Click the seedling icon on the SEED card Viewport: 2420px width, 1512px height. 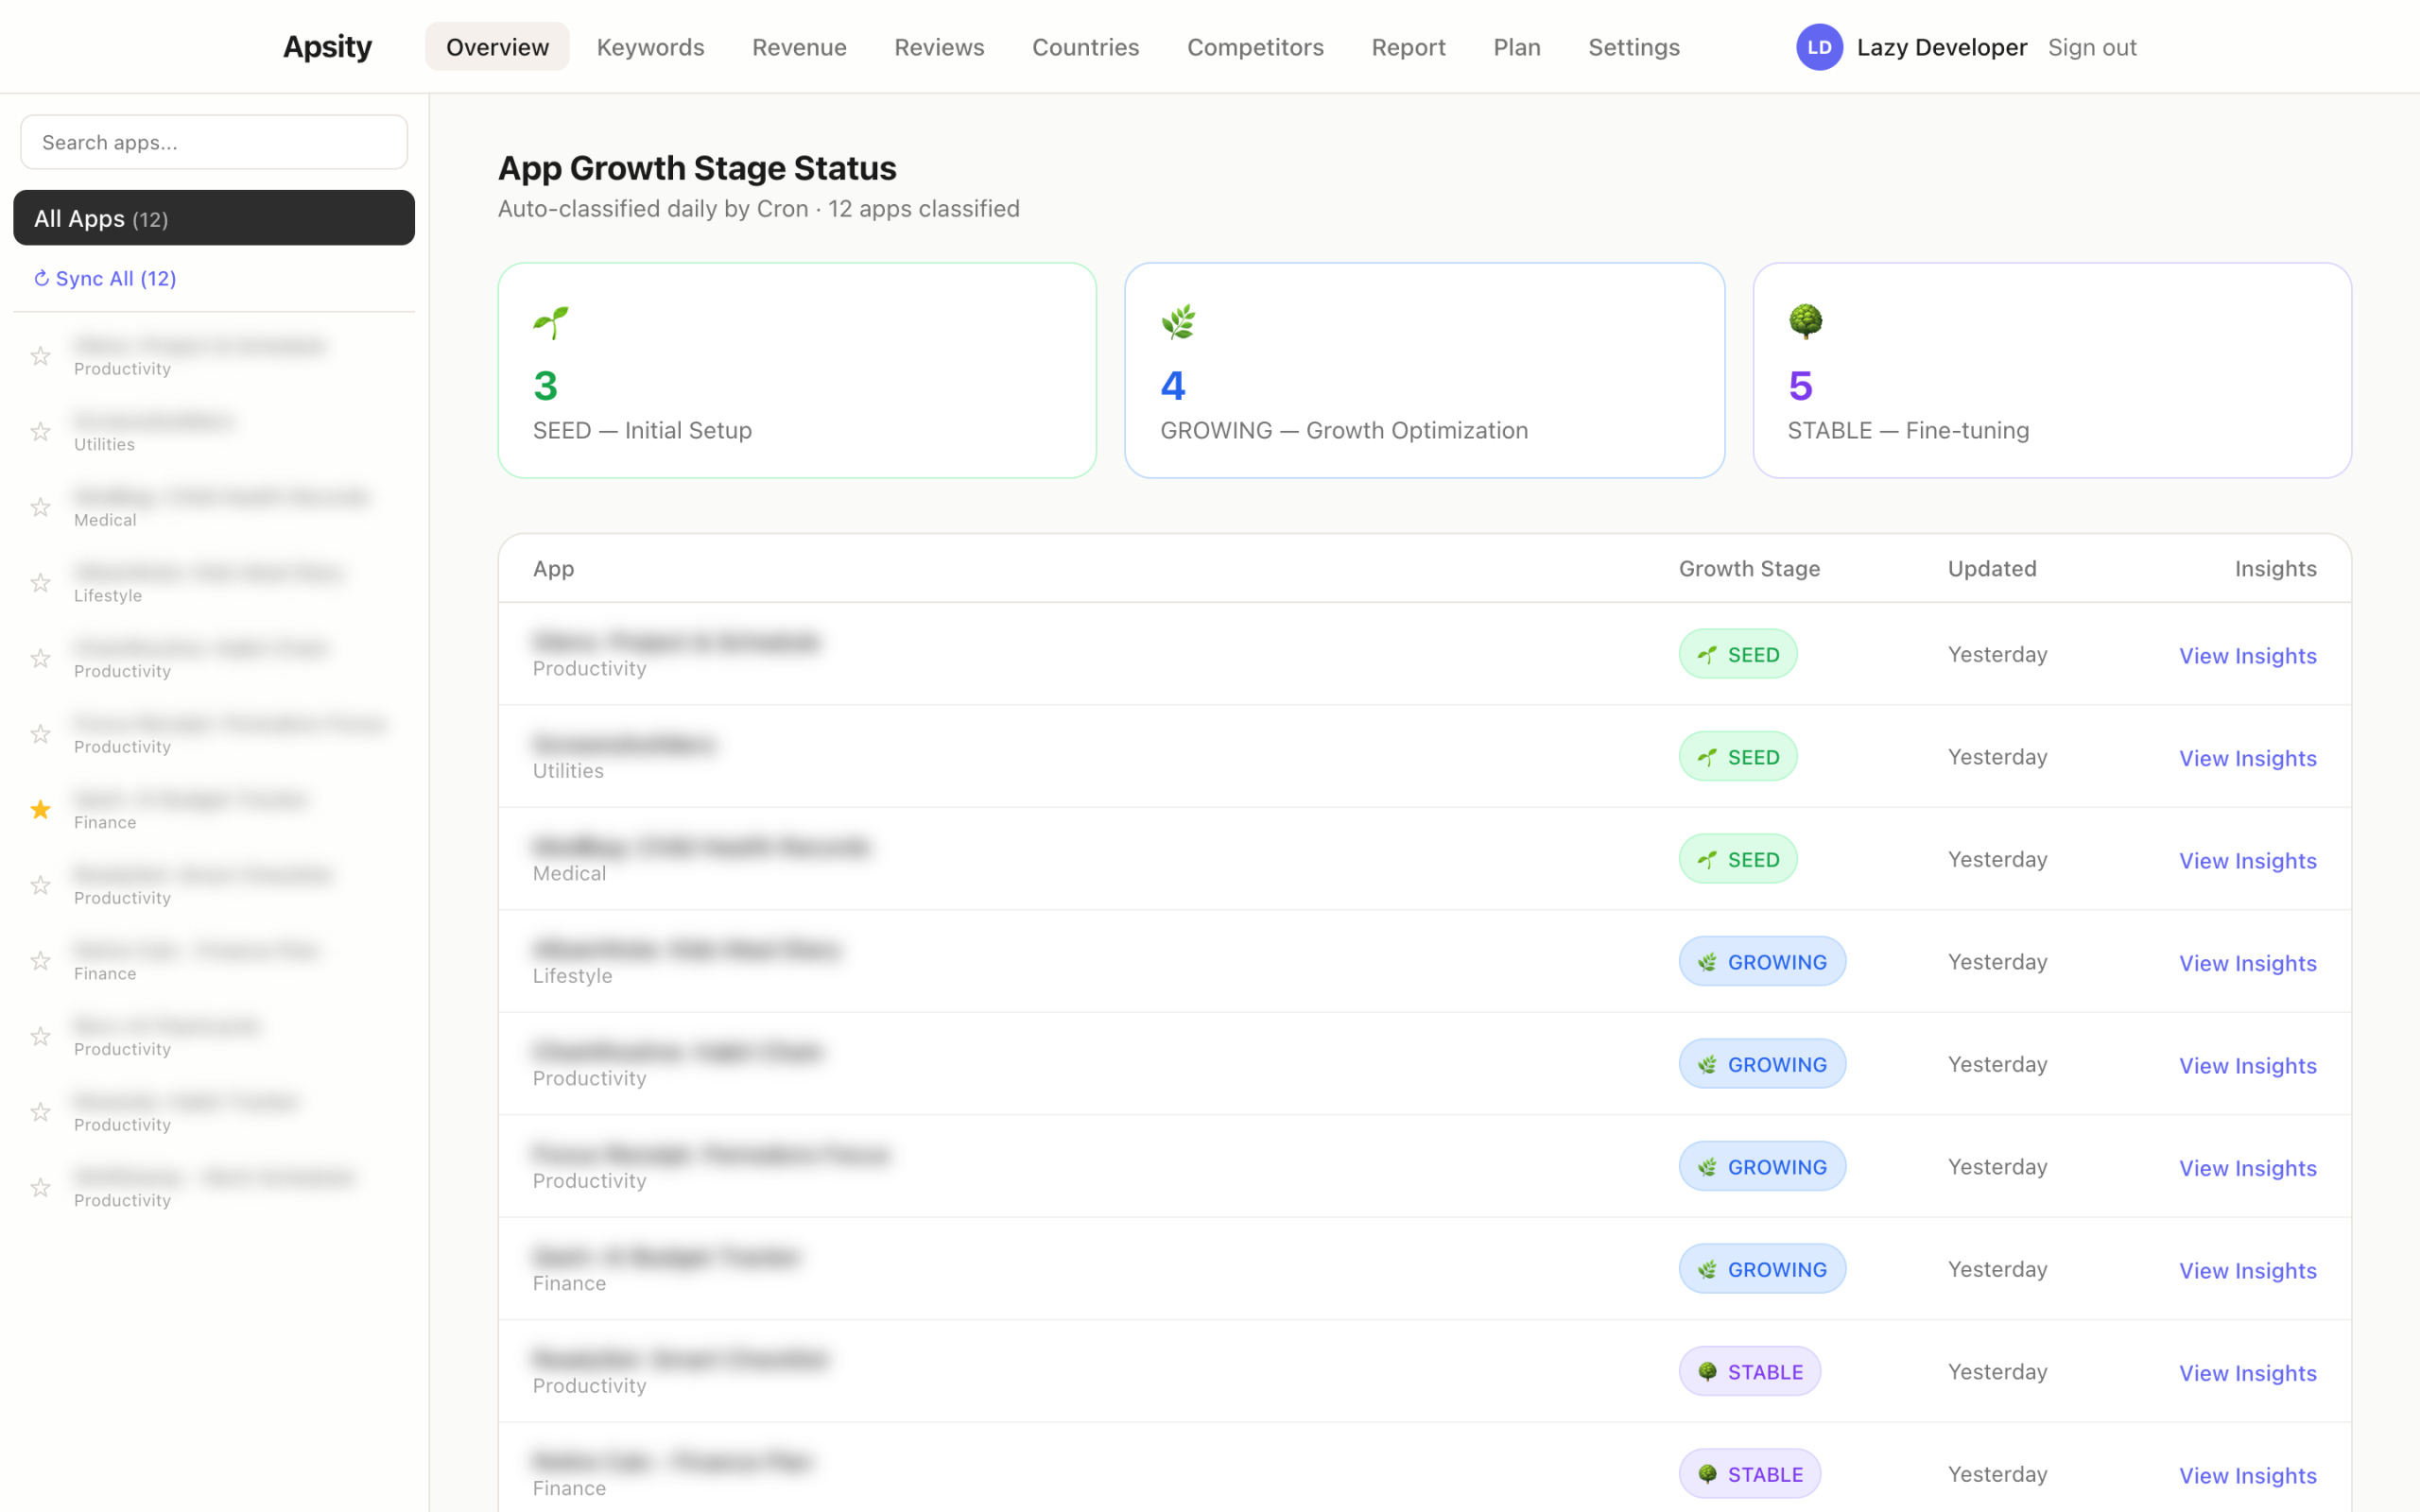pyautogui.click(x=551, y=322)
